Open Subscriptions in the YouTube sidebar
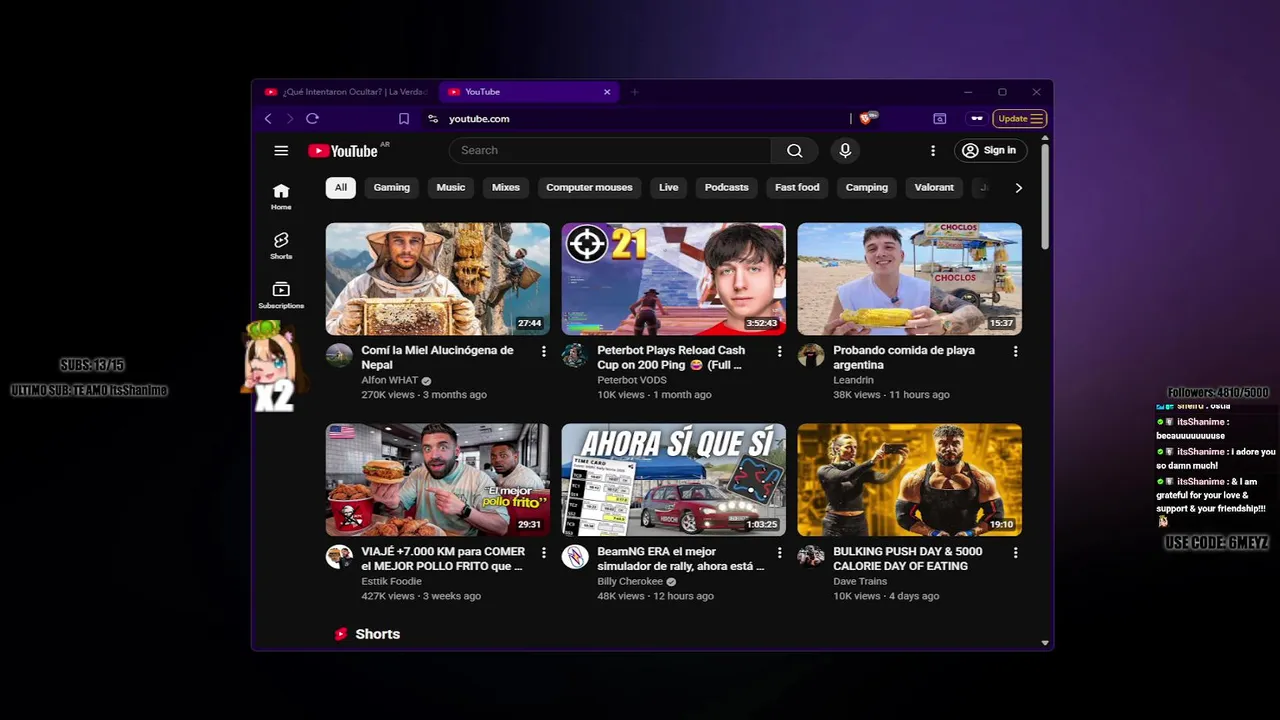The height and width of the screenshot is (720, 1280). tap(281, 295)
